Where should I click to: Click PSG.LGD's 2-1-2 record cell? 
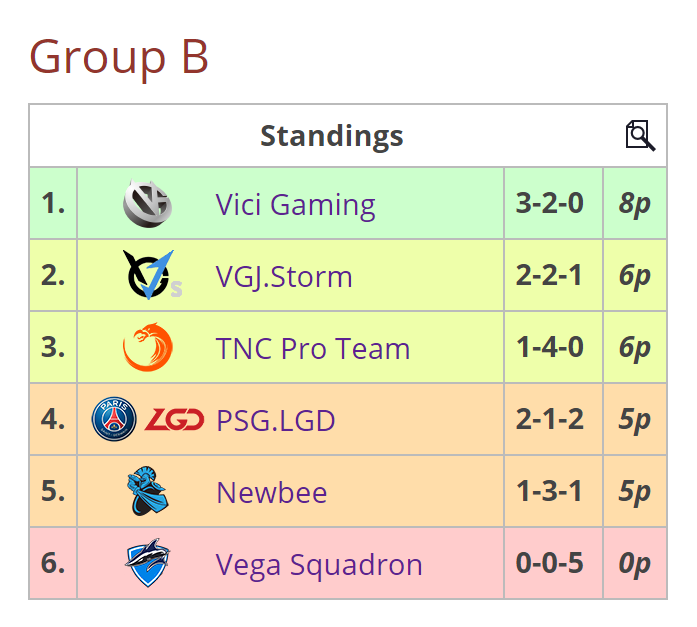549,420
